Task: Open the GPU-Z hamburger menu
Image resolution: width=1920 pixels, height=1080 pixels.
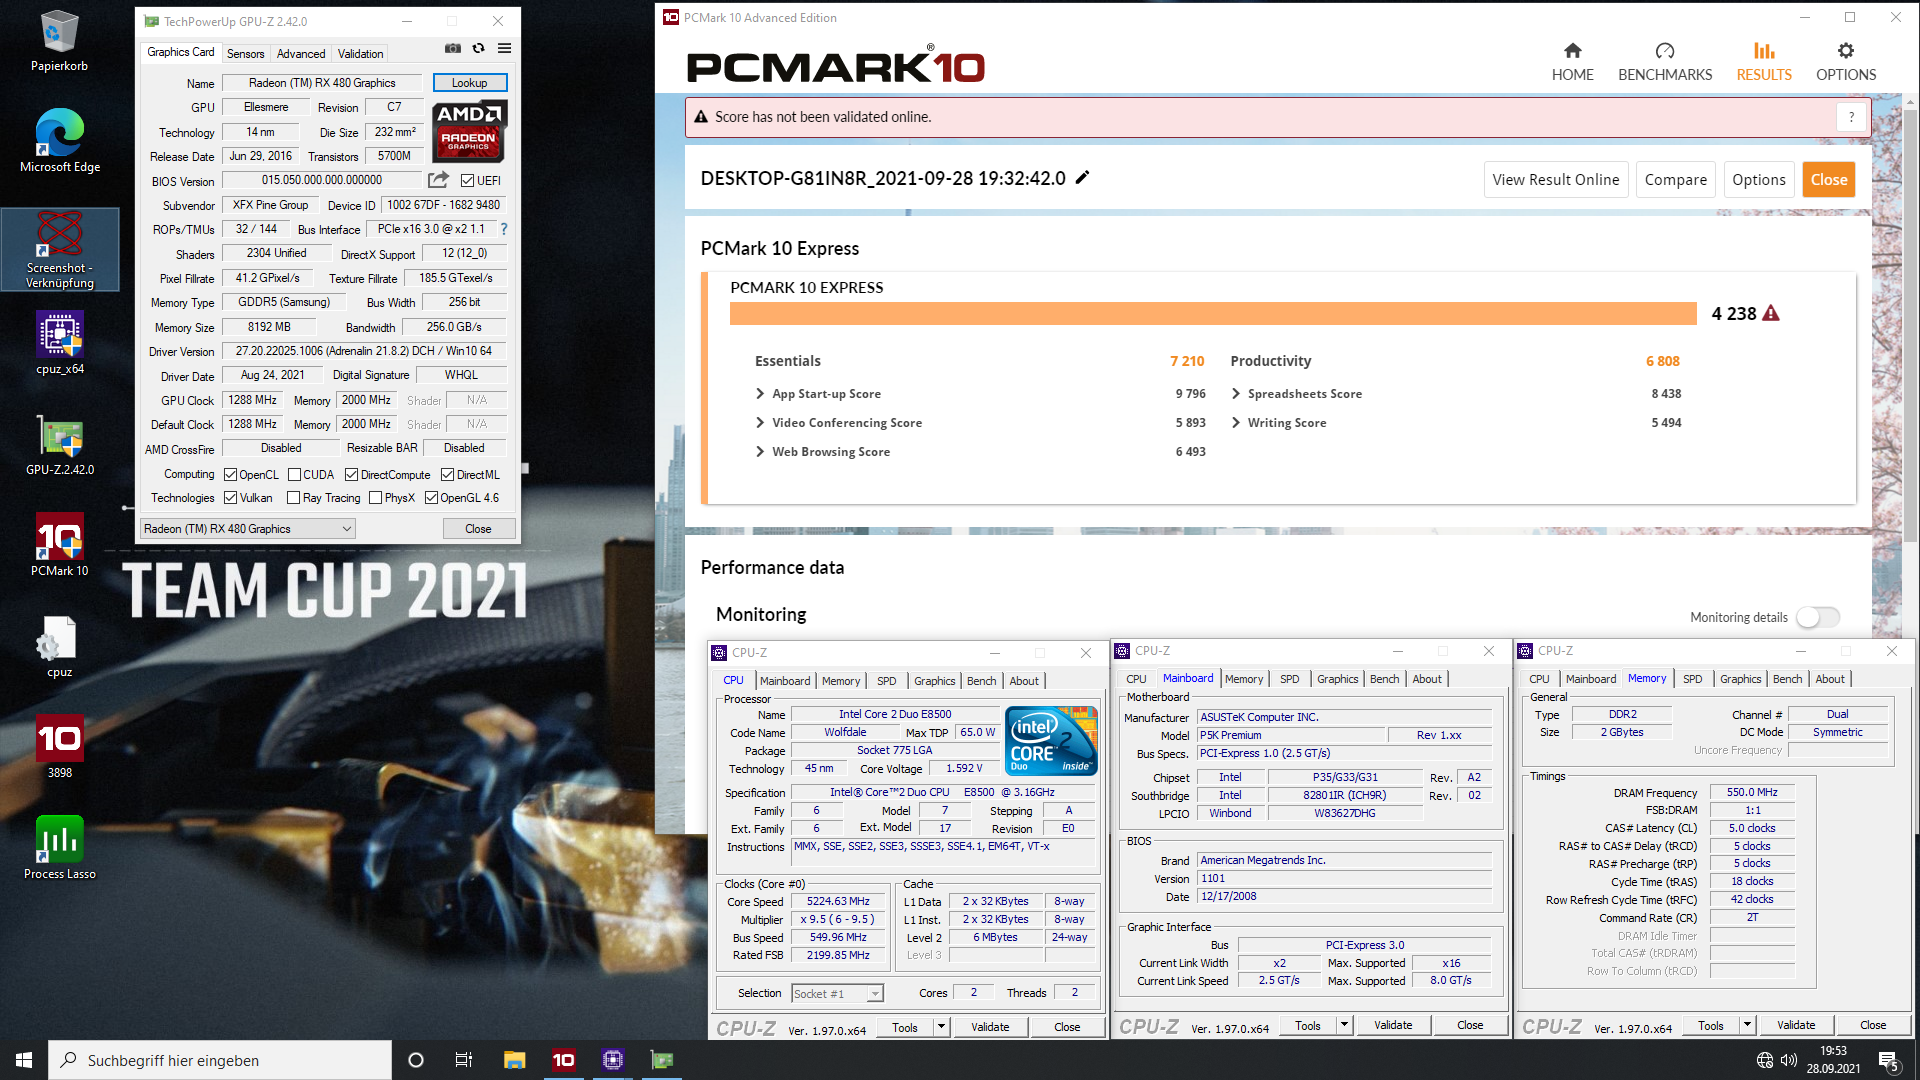Action: 505,48
